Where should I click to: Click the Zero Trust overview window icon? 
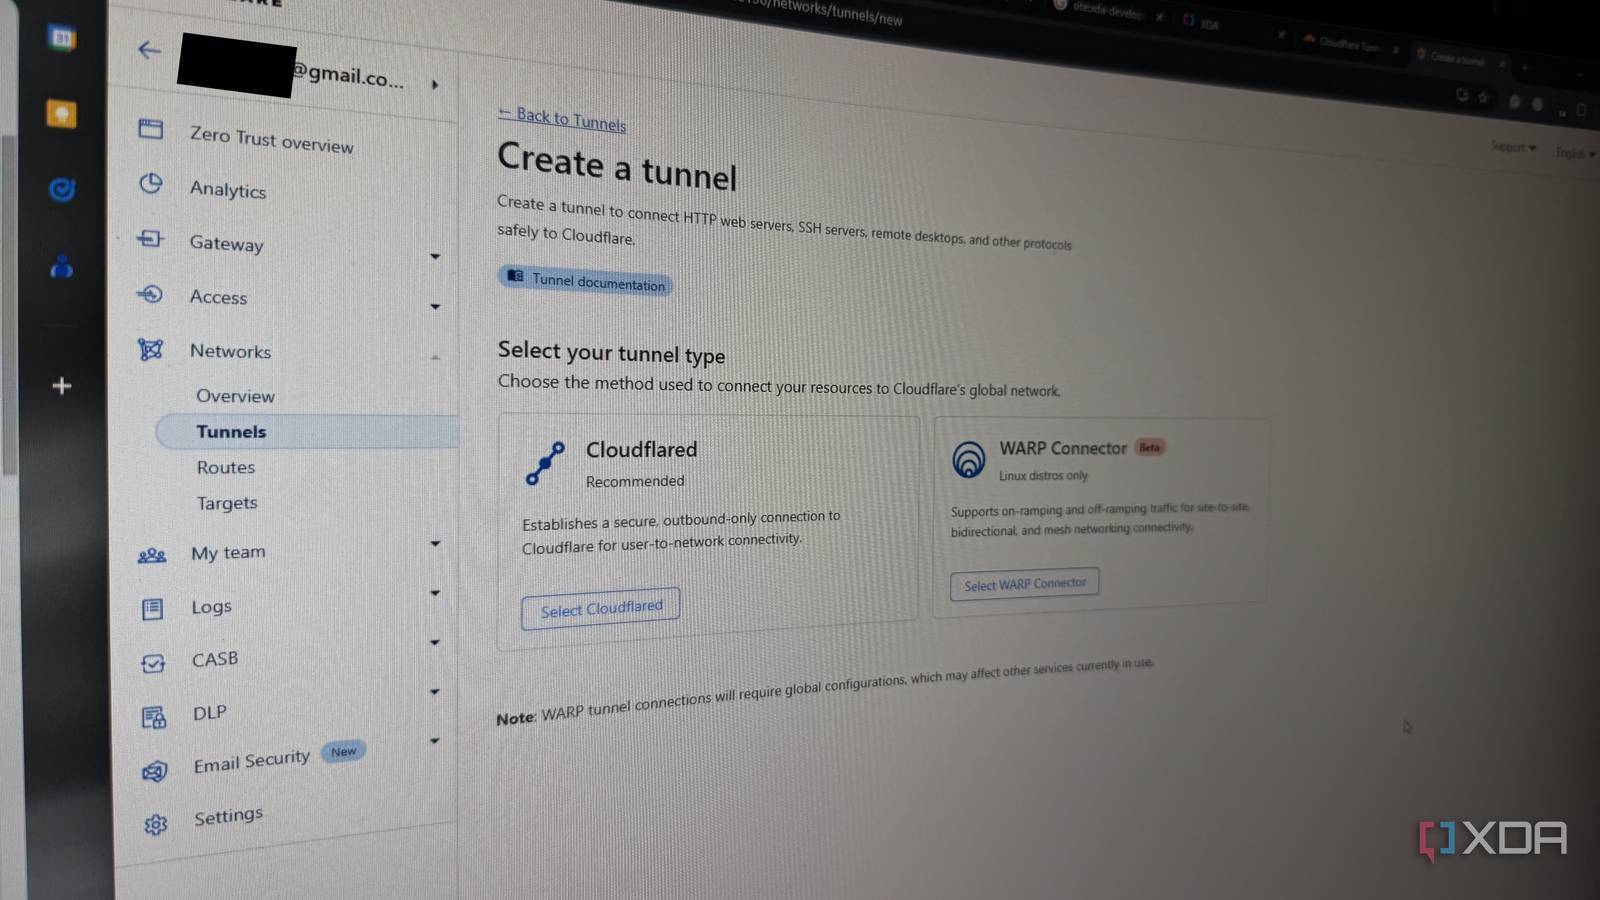151,128
